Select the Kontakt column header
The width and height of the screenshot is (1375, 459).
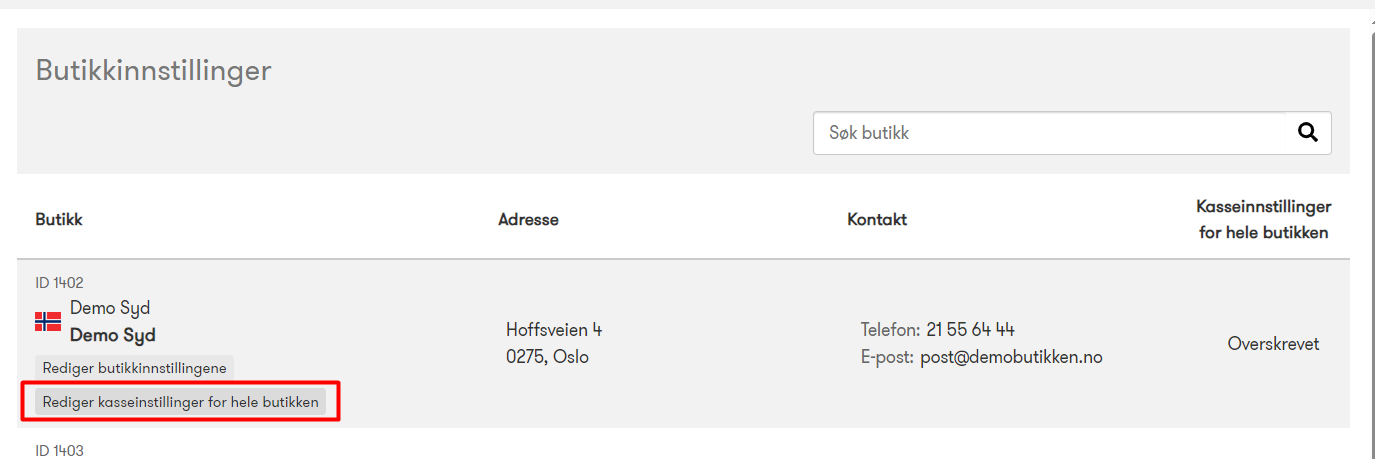(877, 219)
